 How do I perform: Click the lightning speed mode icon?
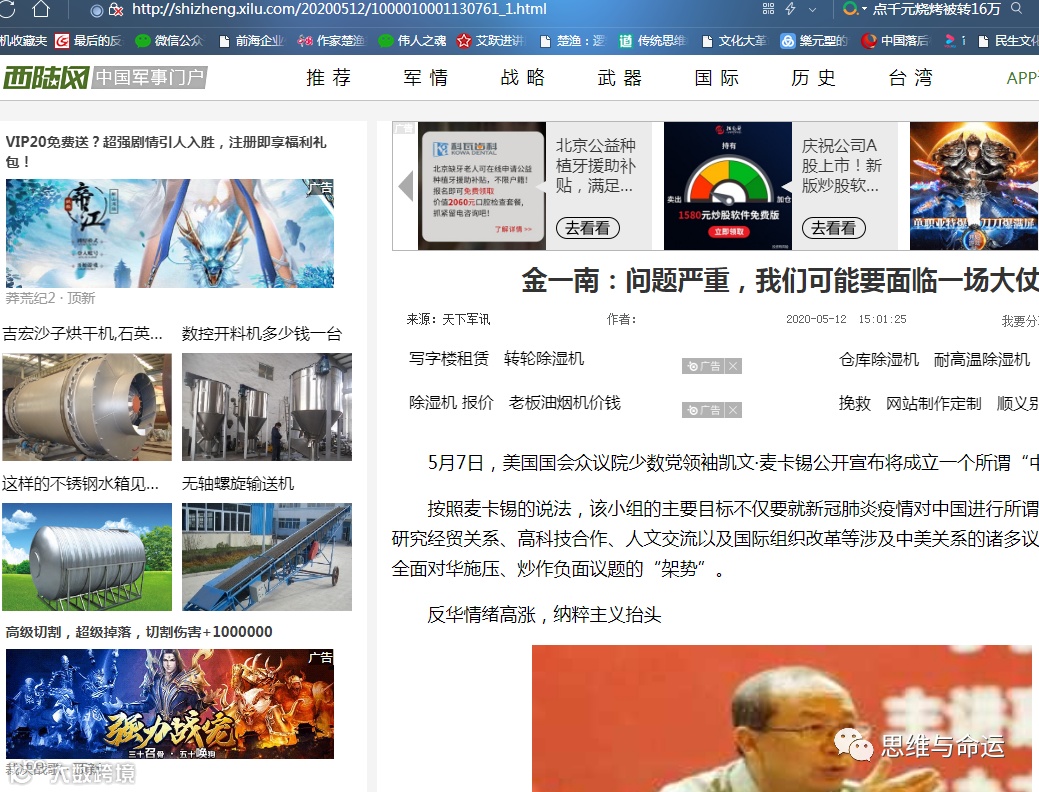[x=790, y=9]
